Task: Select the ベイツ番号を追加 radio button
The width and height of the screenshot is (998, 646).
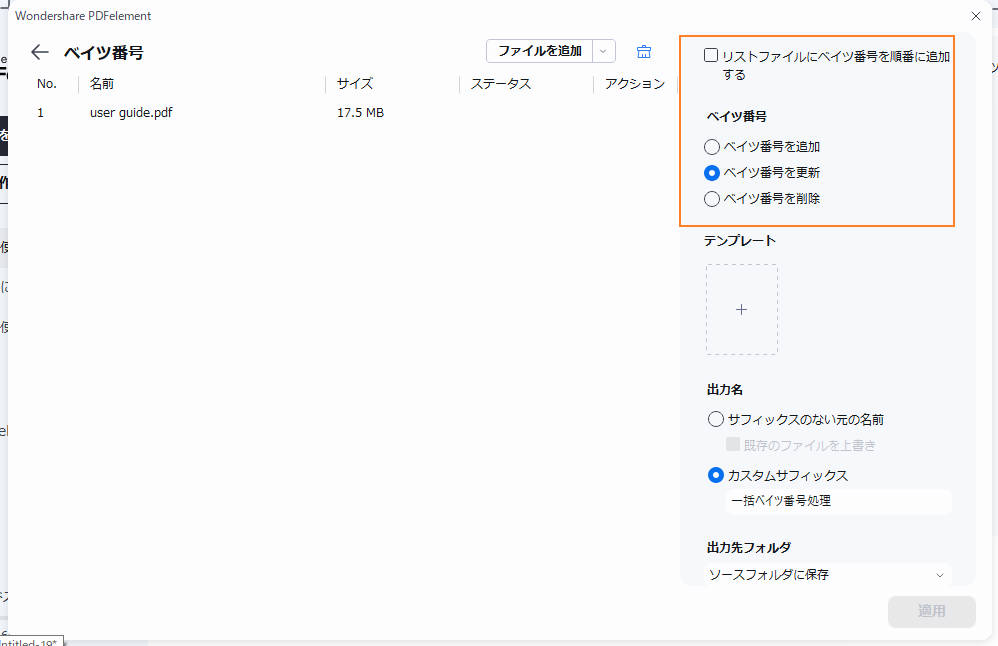Action: click(x=711, y=146)
